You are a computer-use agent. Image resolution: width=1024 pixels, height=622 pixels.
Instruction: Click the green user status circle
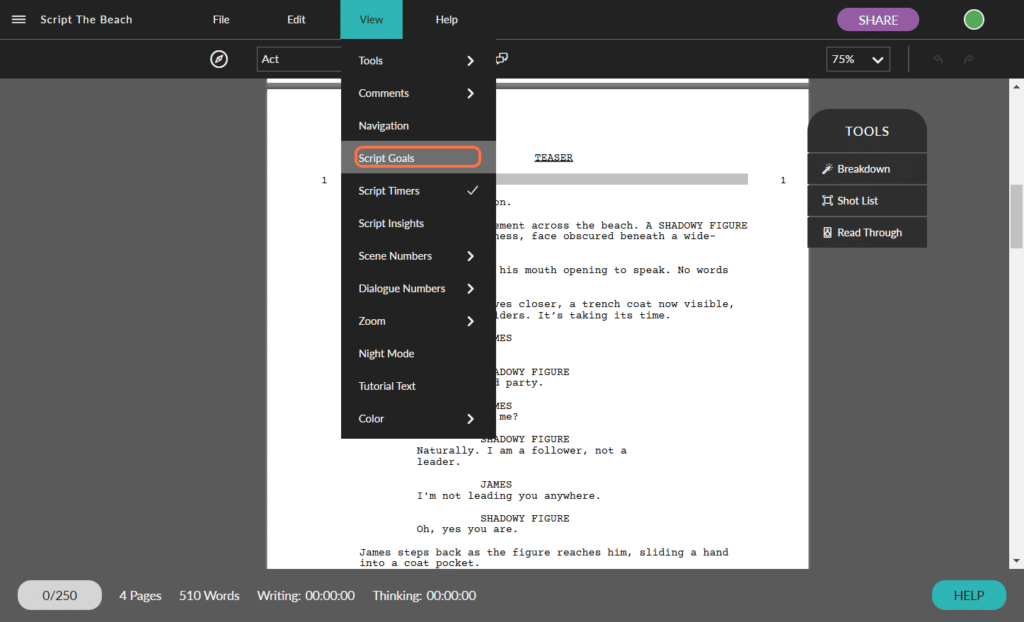(x=973, y=20)
